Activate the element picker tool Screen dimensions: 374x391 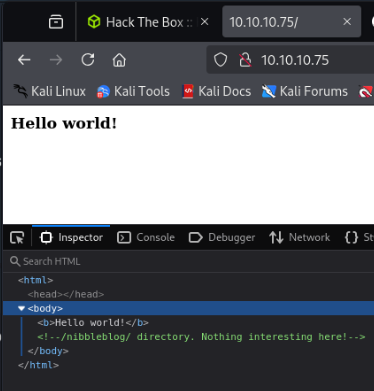click(17, 238)
